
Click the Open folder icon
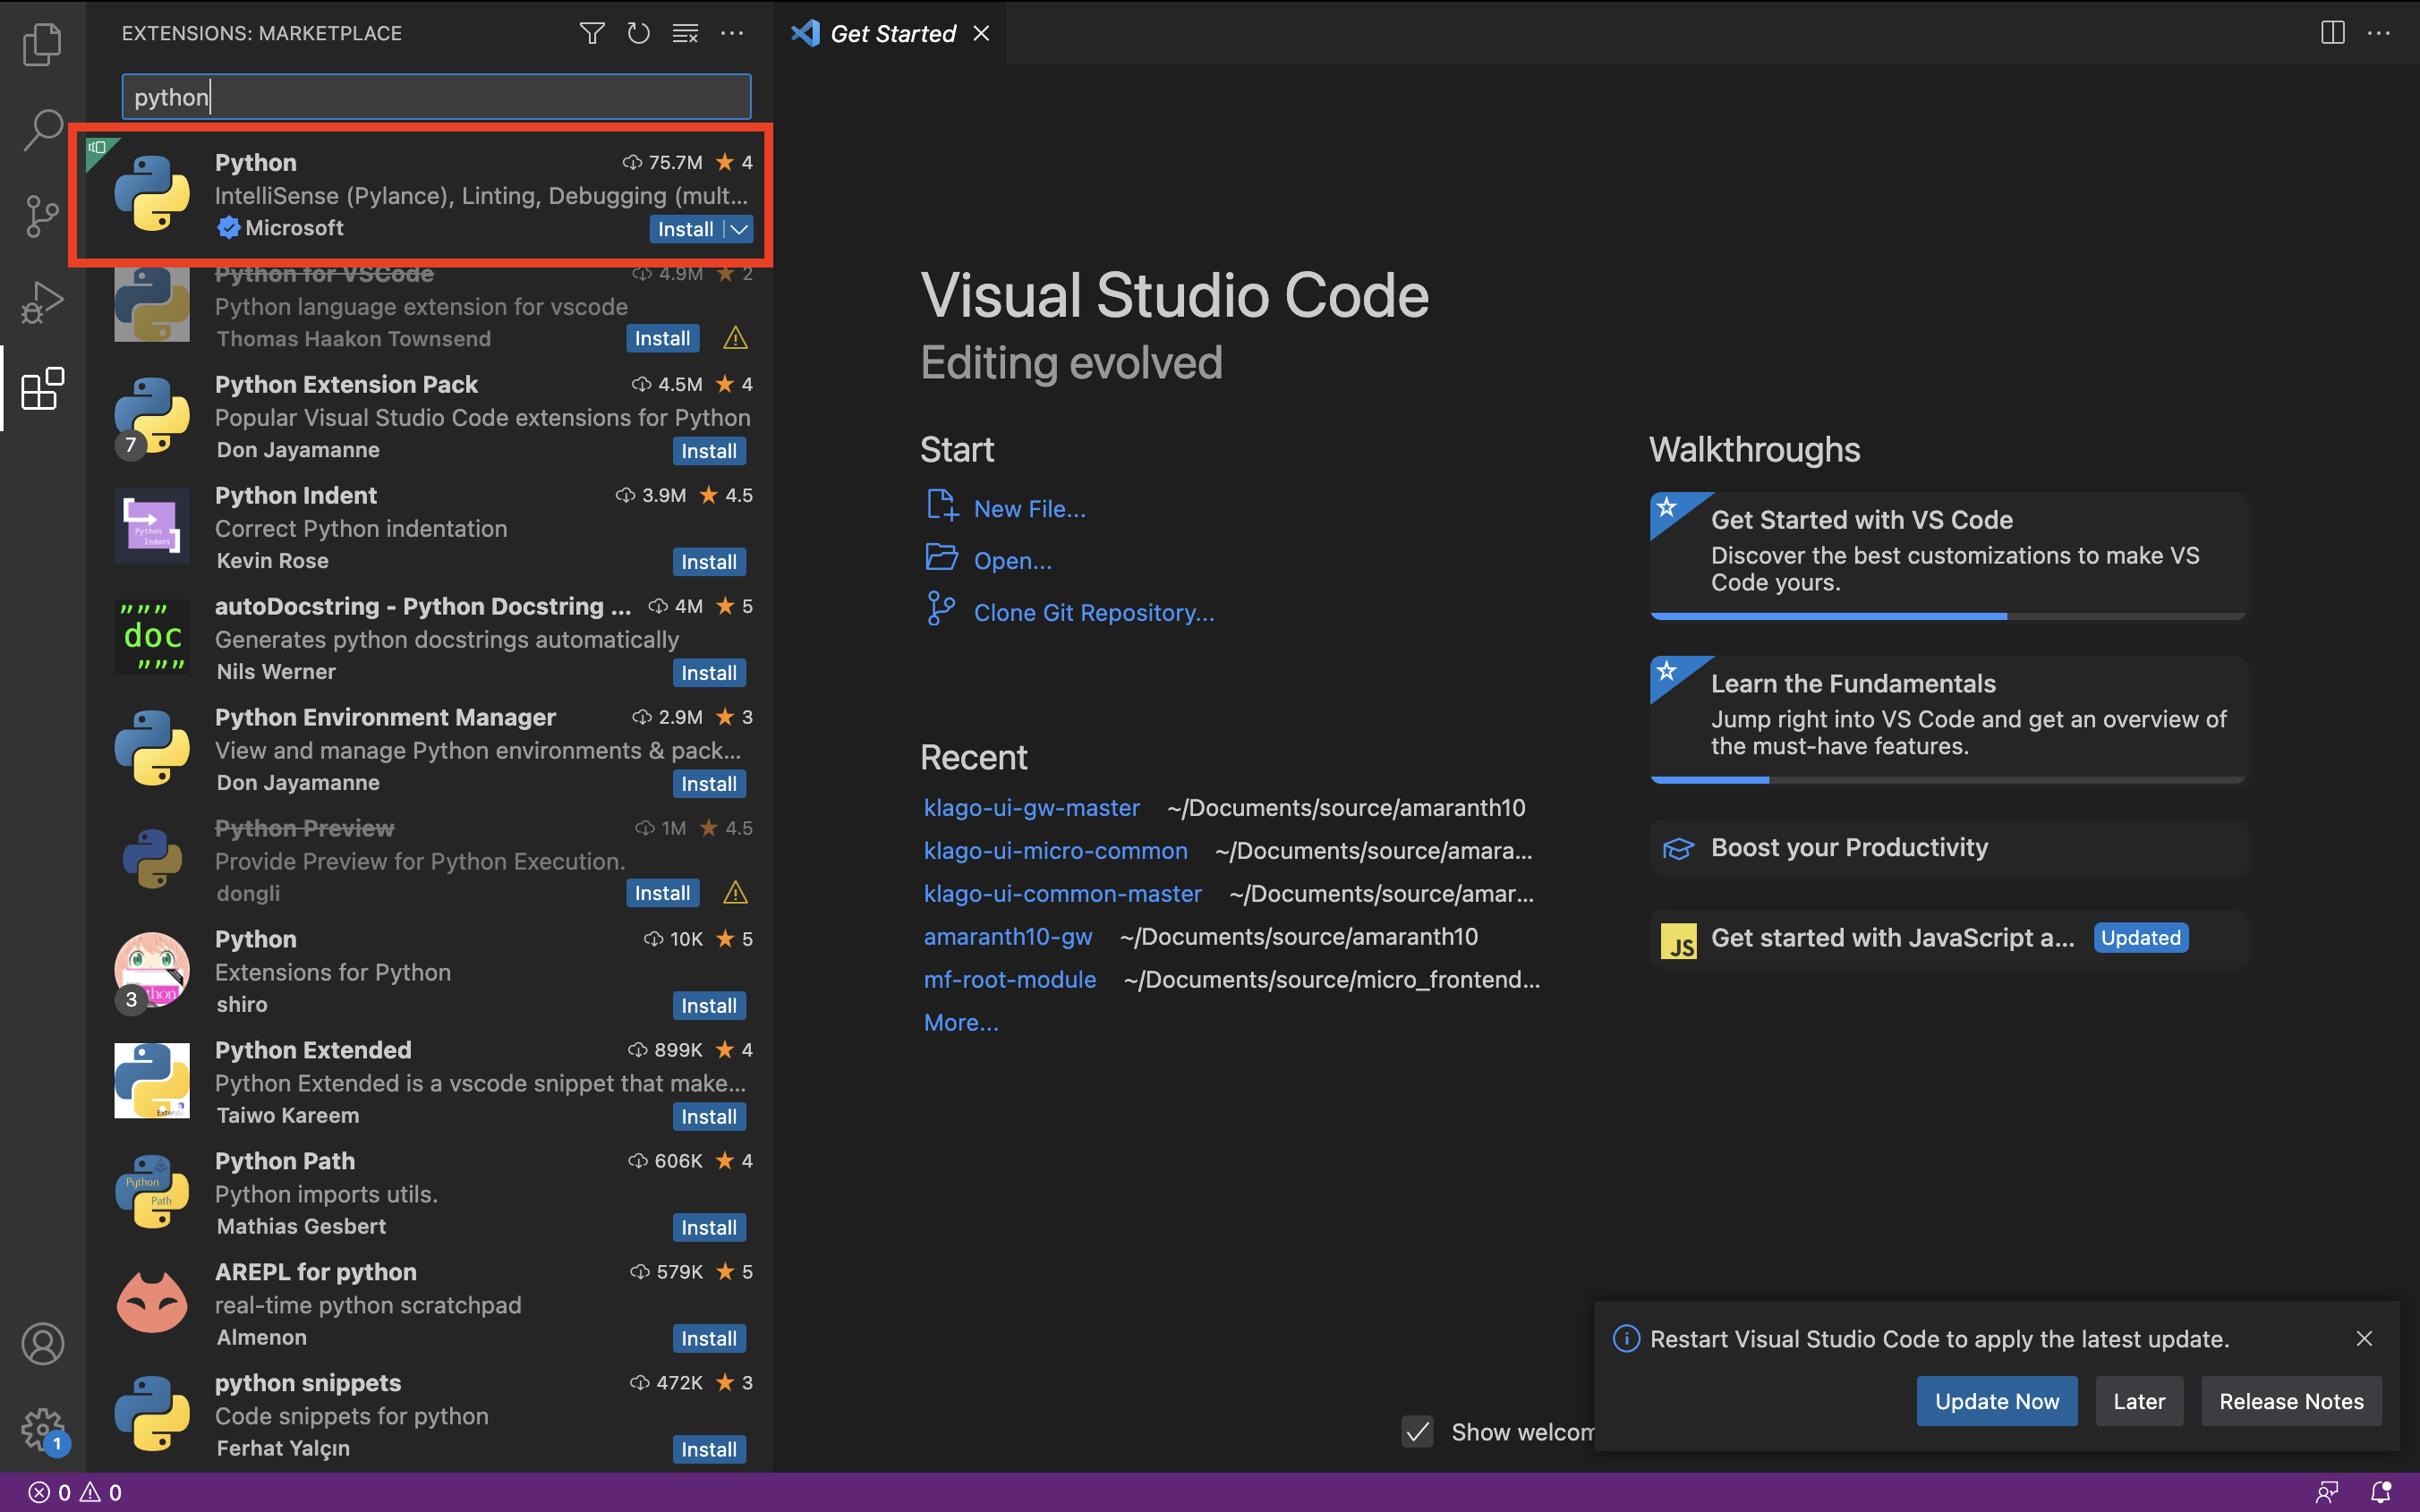[941, 558]
